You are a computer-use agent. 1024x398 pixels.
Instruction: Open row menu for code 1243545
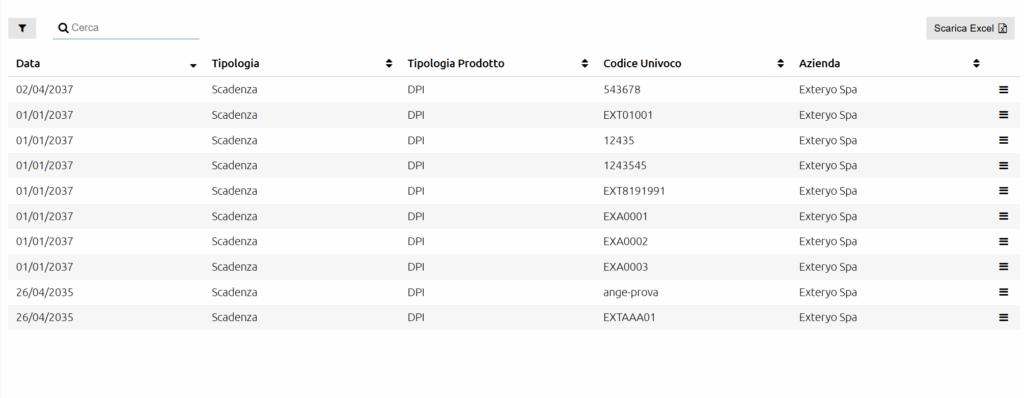pos(1003,165)
